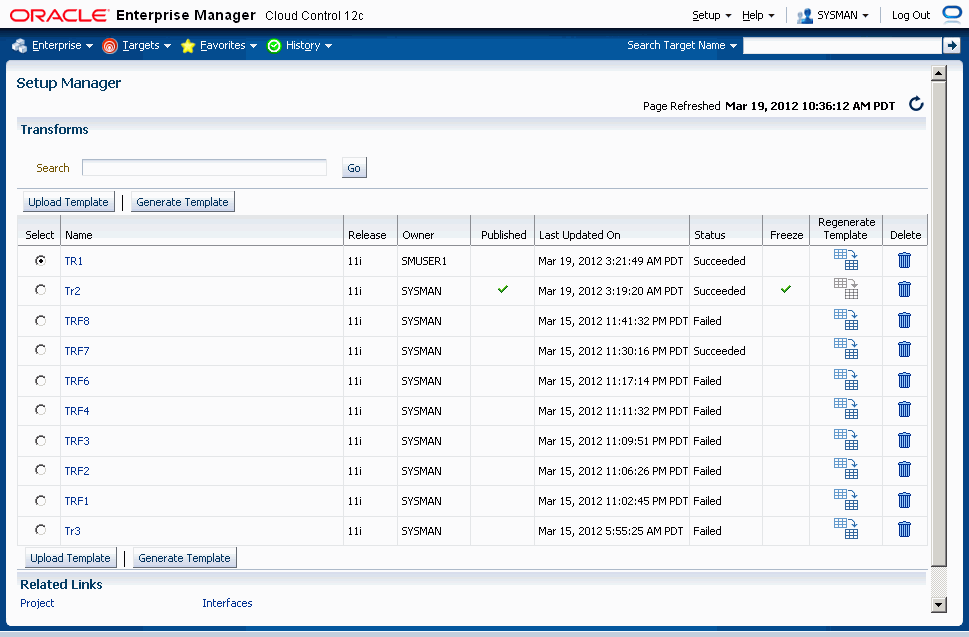Delete the Tr3 transform
Viewport: 969px width, 637px height.
click(904, 529)
